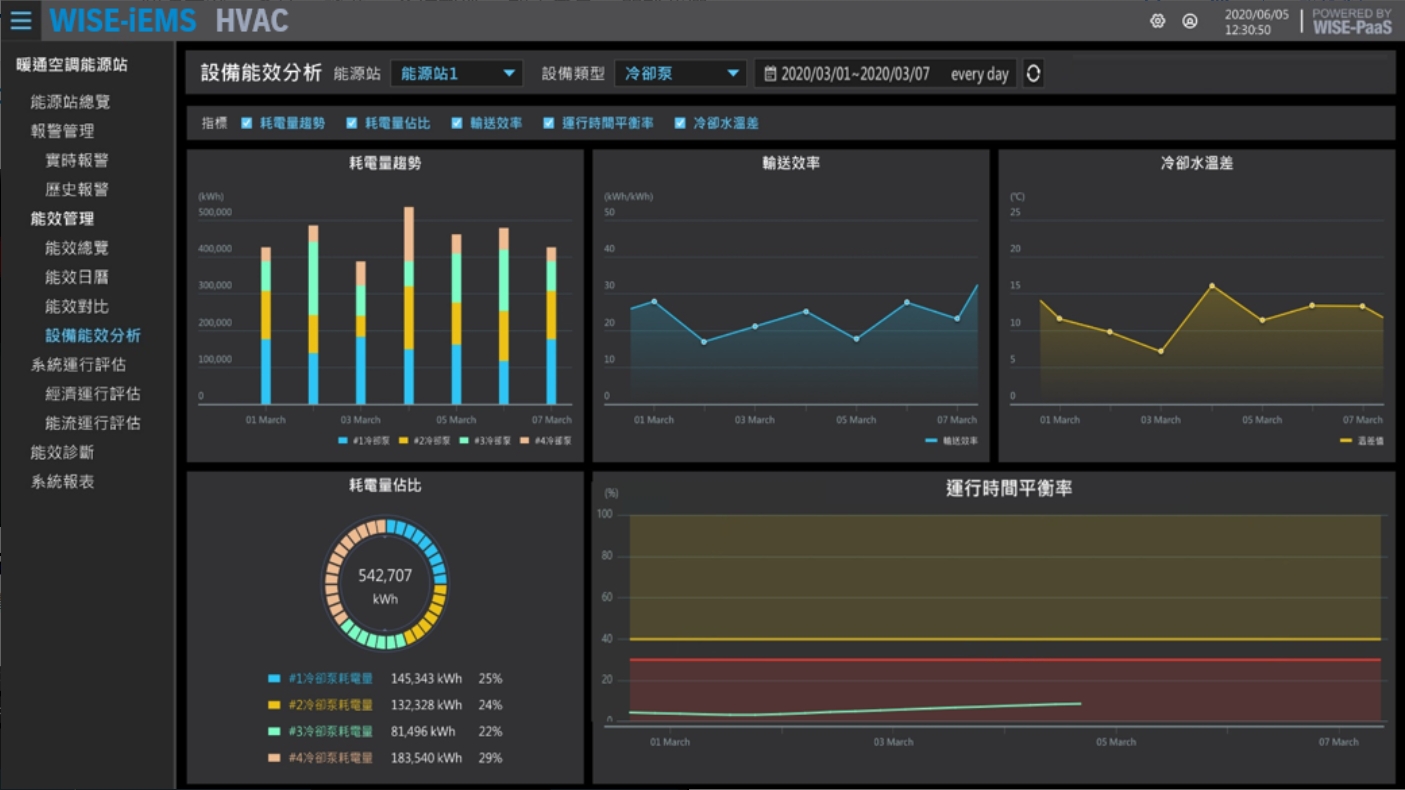Open 歷史報警 in sidebar
Image resolution: width=1405 pixels, height=790 pixels.
coord(77,189)
